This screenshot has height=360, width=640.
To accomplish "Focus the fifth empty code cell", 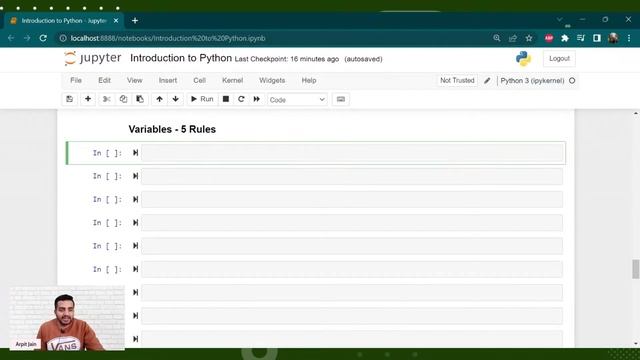I will (x=352, y=246).
